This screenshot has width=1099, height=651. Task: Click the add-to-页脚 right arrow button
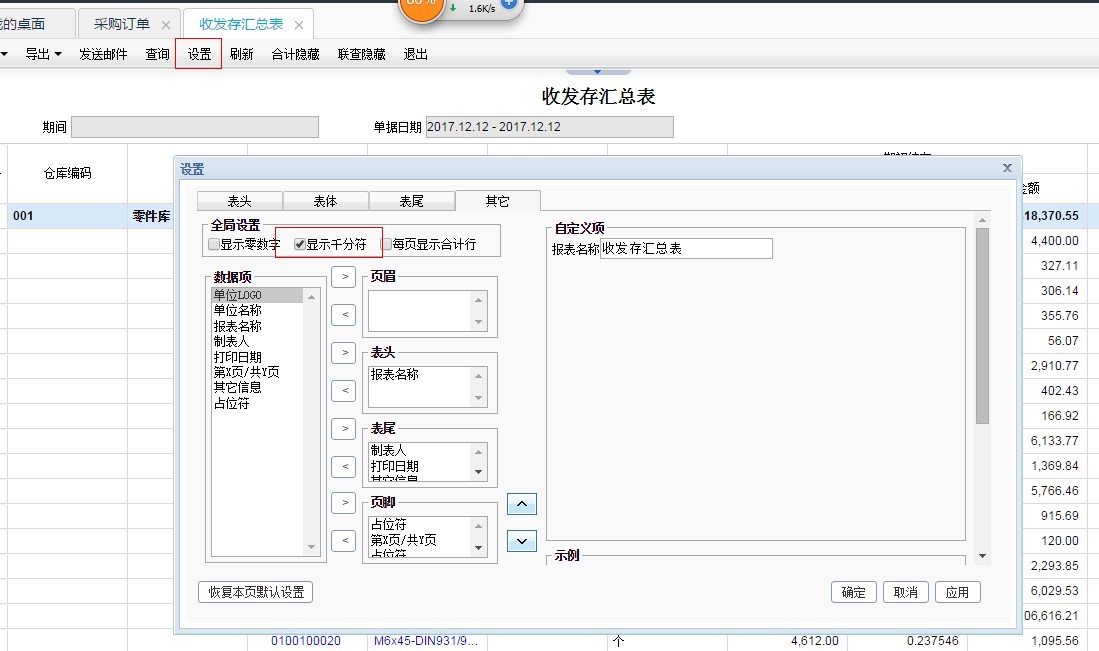[x=343, y=503]
